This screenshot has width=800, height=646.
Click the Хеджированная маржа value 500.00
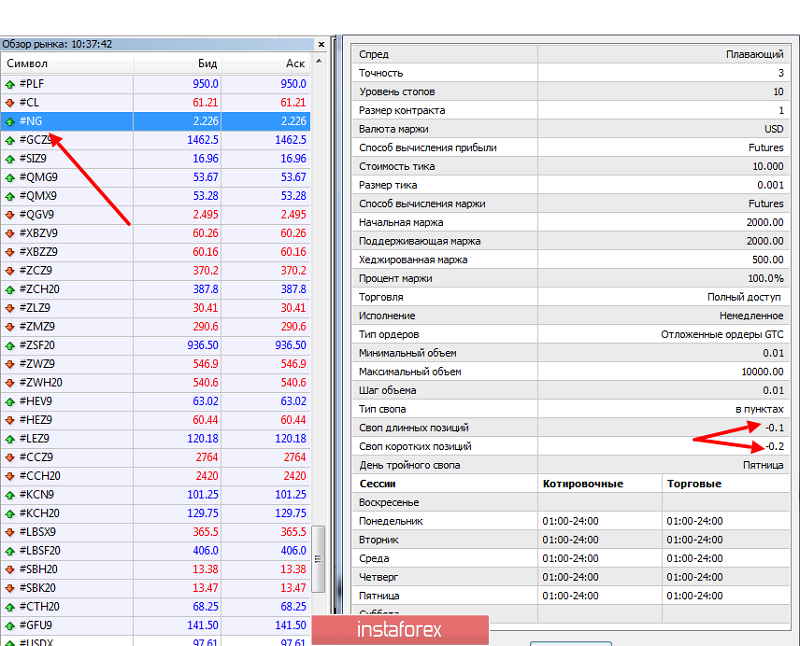(x=768, y=260)
